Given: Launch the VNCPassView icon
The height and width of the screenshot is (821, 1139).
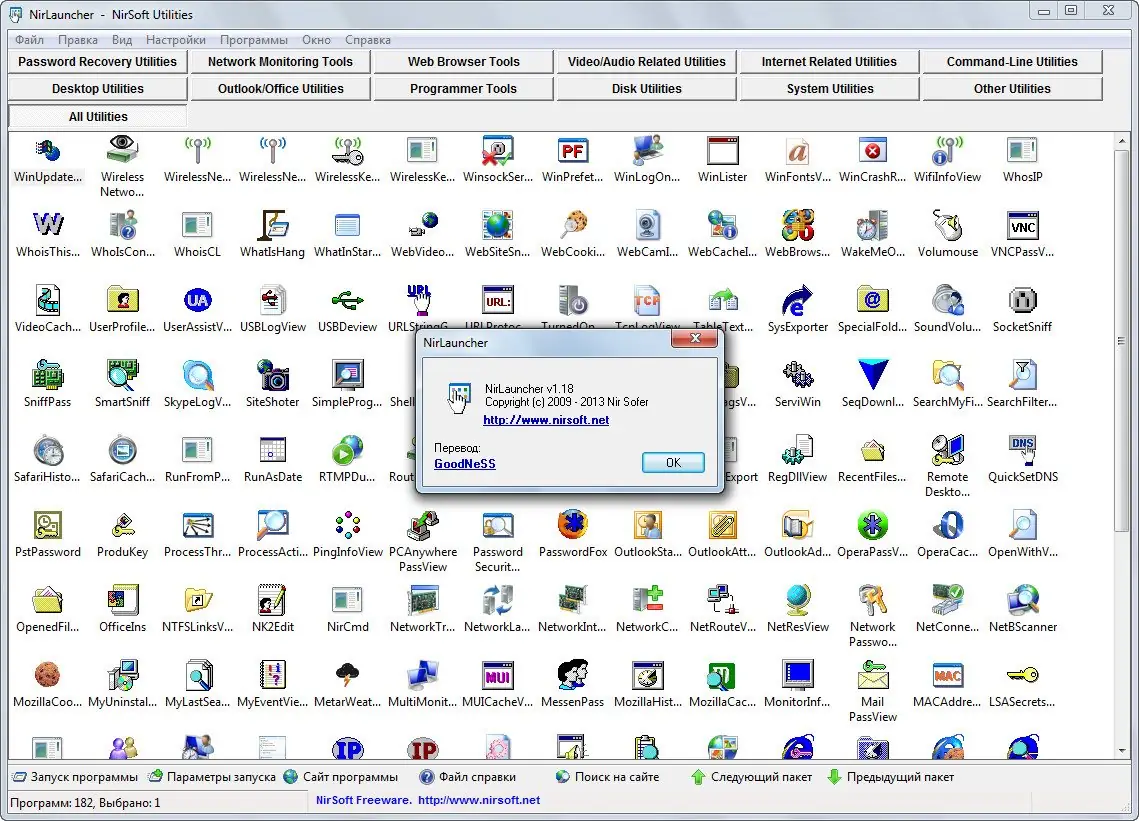Looking at the screenshot, I should 1023,225.
